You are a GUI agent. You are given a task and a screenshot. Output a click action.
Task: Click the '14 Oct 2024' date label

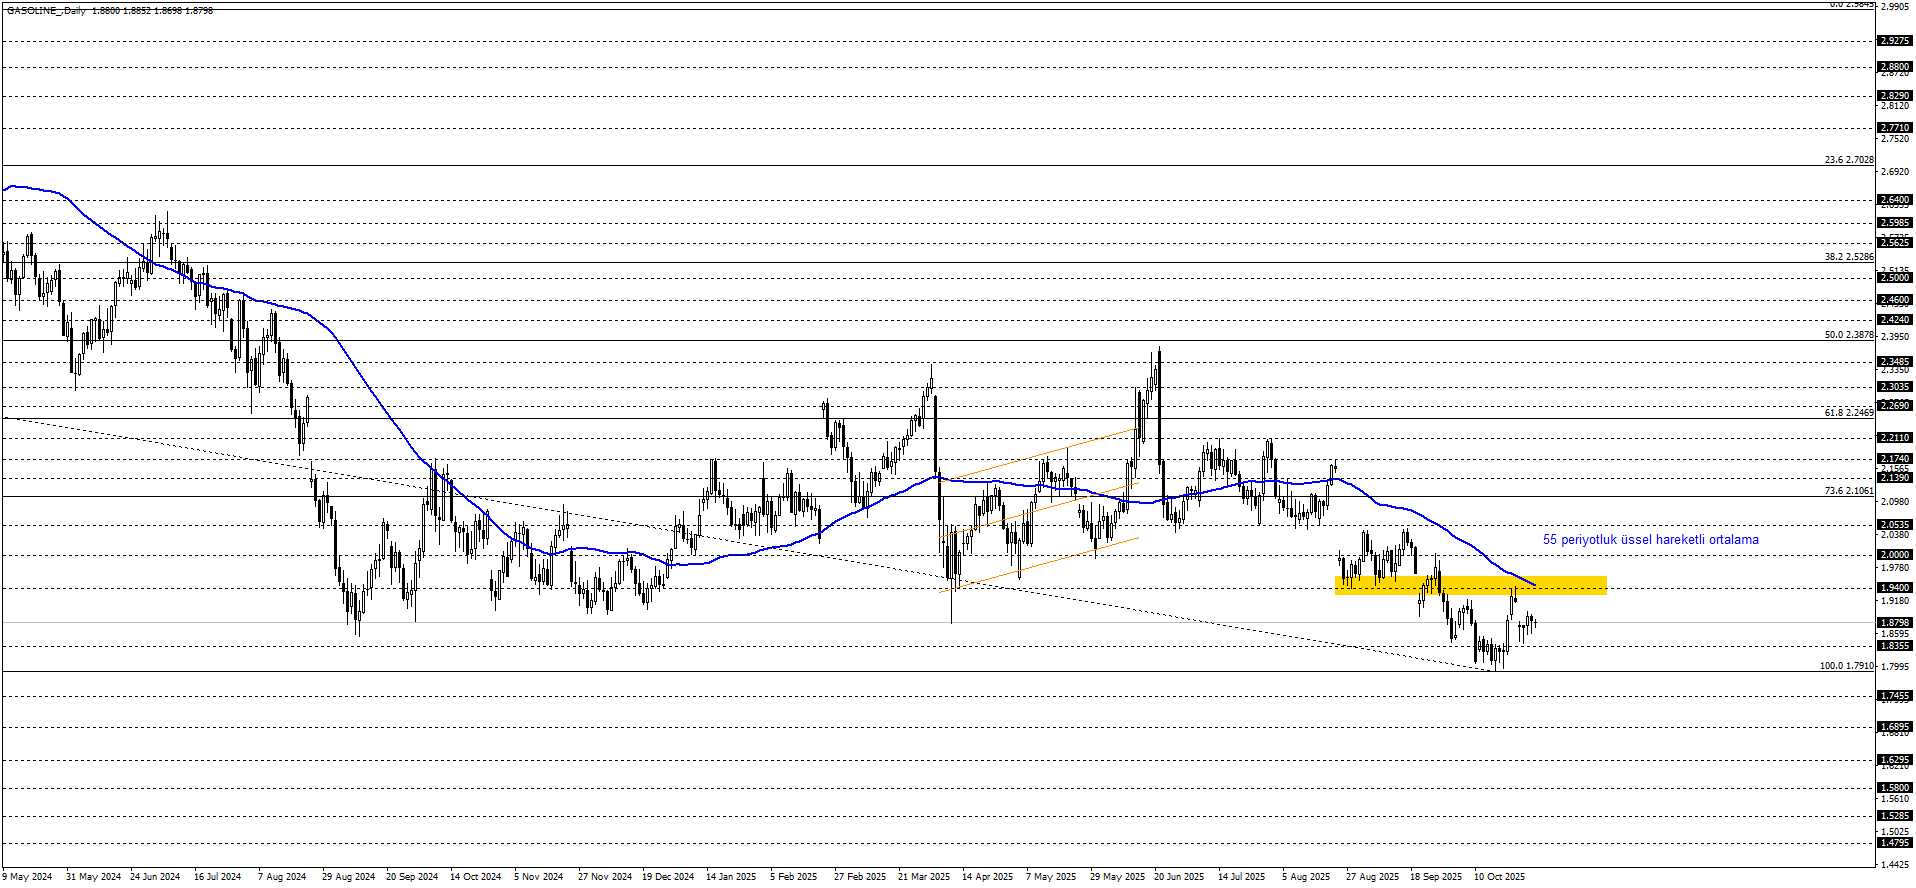pos(475,877)
